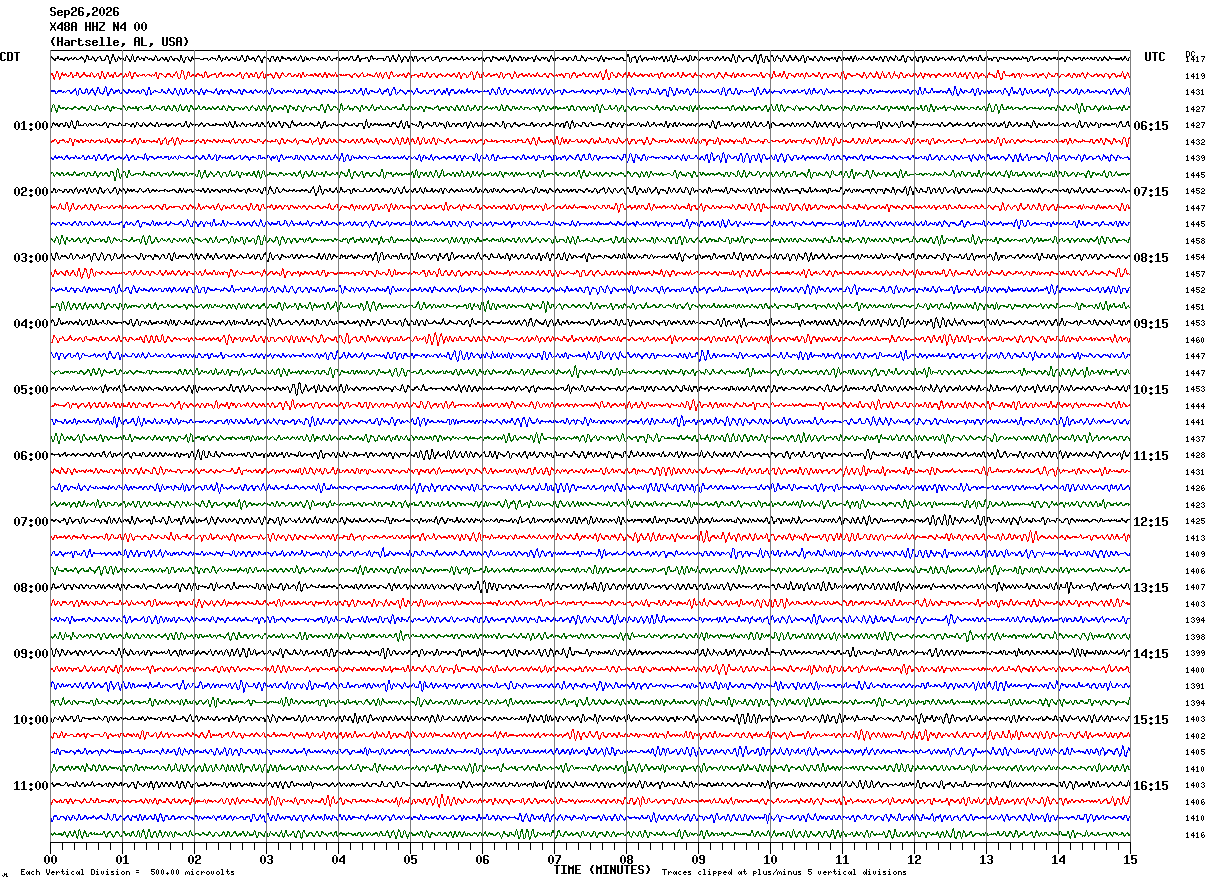The width and height of the screenshot is (1210, 886).
Task: Click the 06:15 UTC time label
Action: pyautogui.click(x=1151, y=126)
